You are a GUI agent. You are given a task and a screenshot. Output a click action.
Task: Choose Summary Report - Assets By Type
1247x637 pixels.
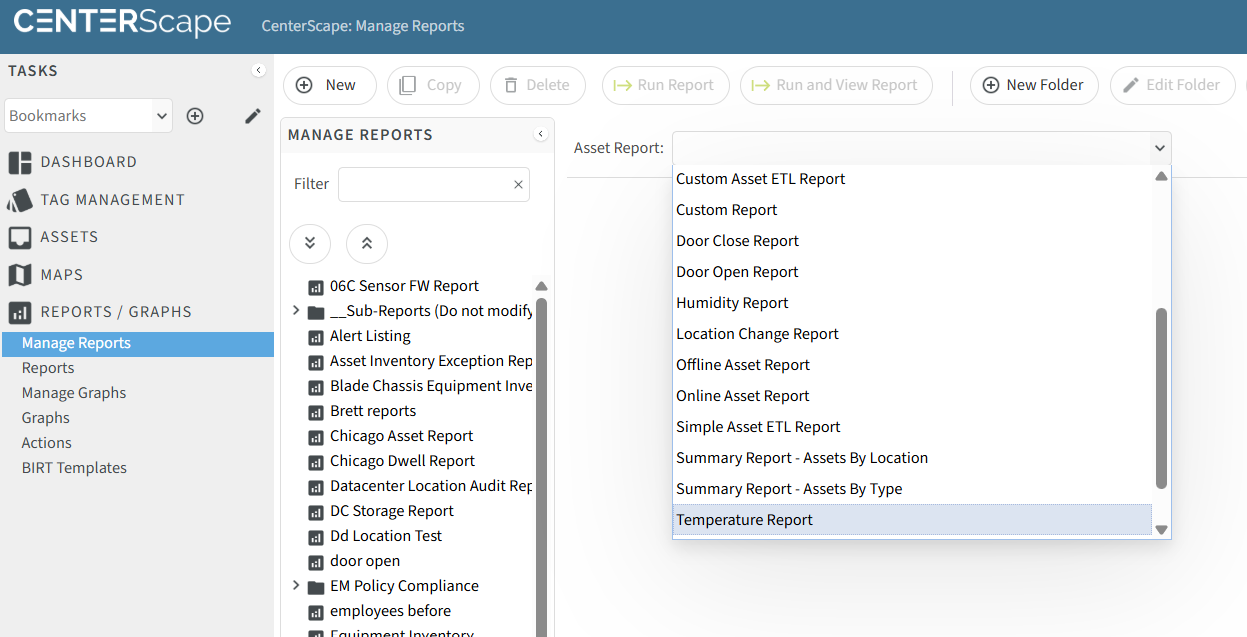912,489
